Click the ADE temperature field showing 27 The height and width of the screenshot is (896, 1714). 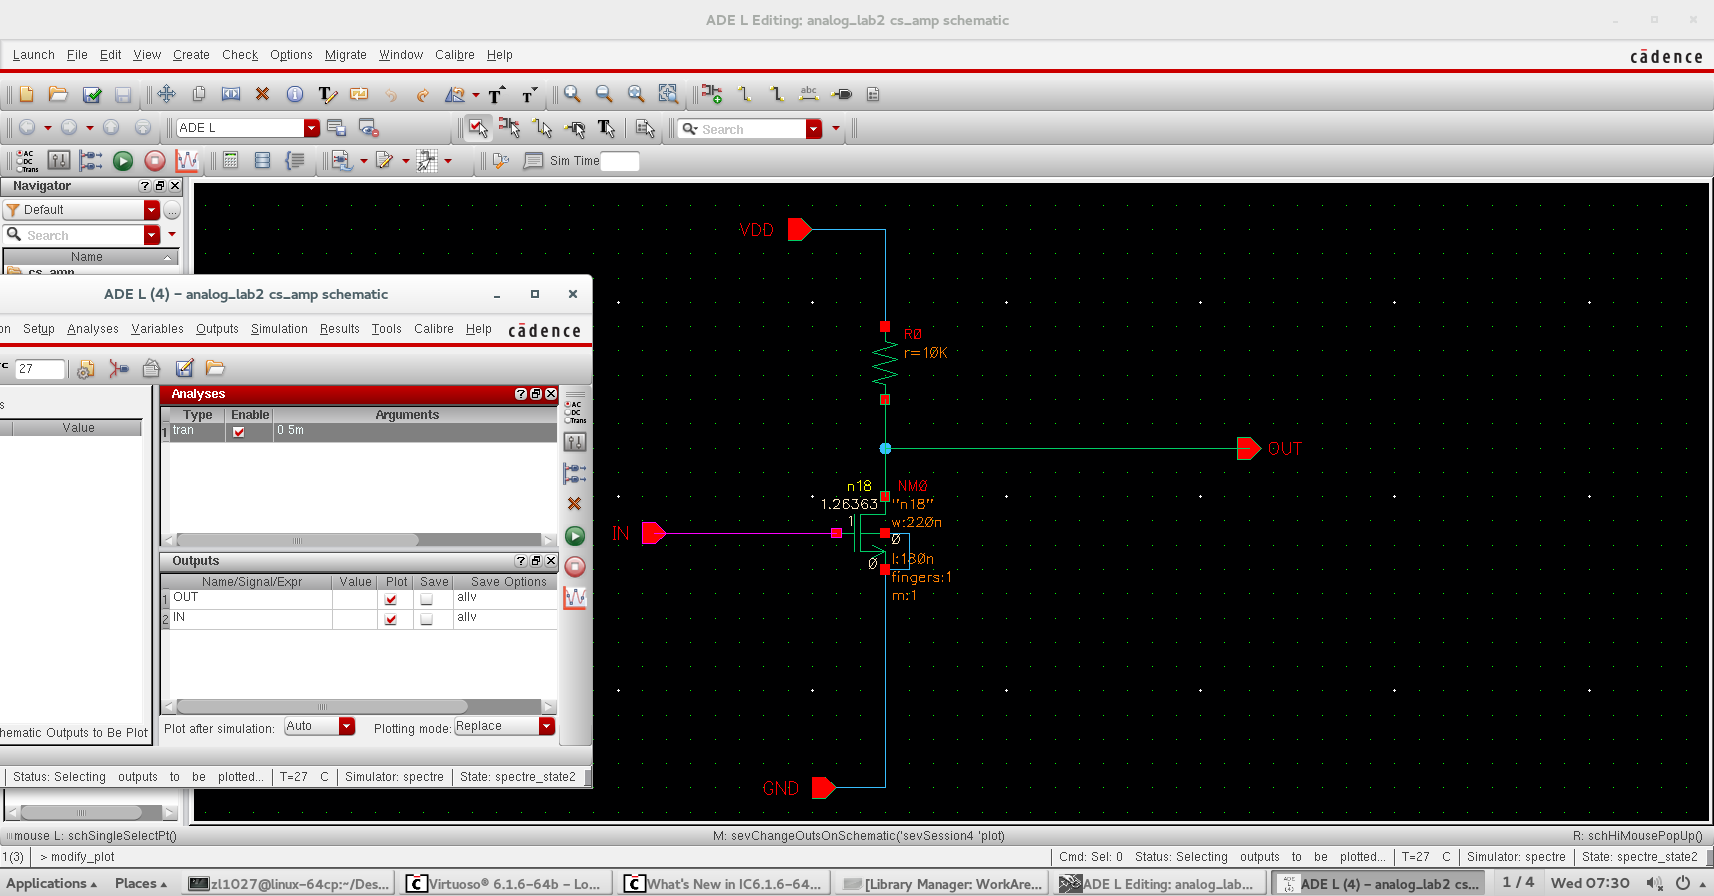tap(40, 369)
